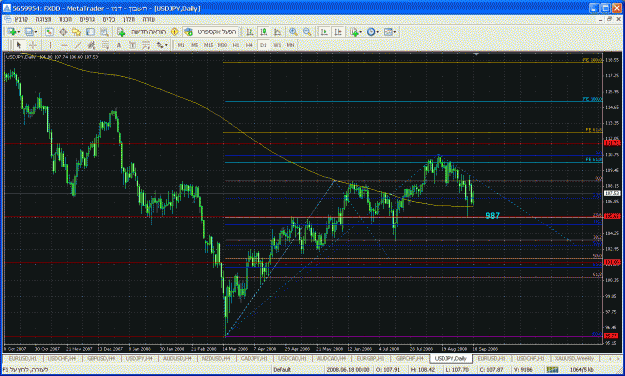625x376 pixels.
Task: Open the Templates dropdown
Action: [390, 32]
